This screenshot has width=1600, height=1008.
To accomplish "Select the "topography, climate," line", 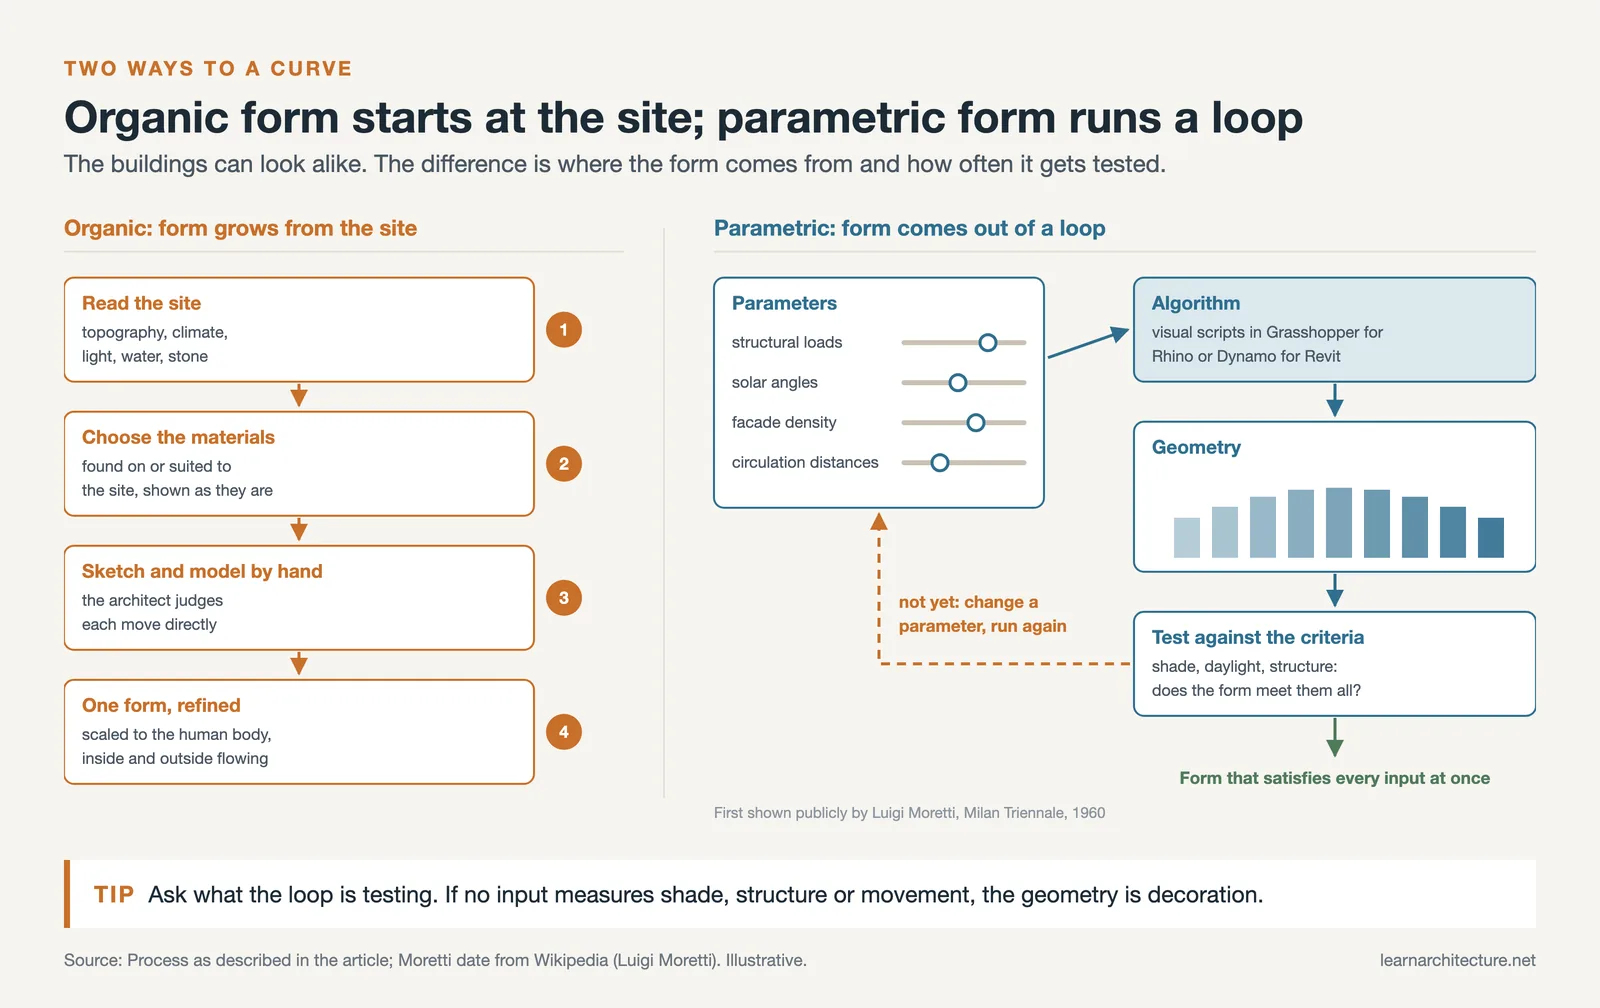I will tap(155, 332).
